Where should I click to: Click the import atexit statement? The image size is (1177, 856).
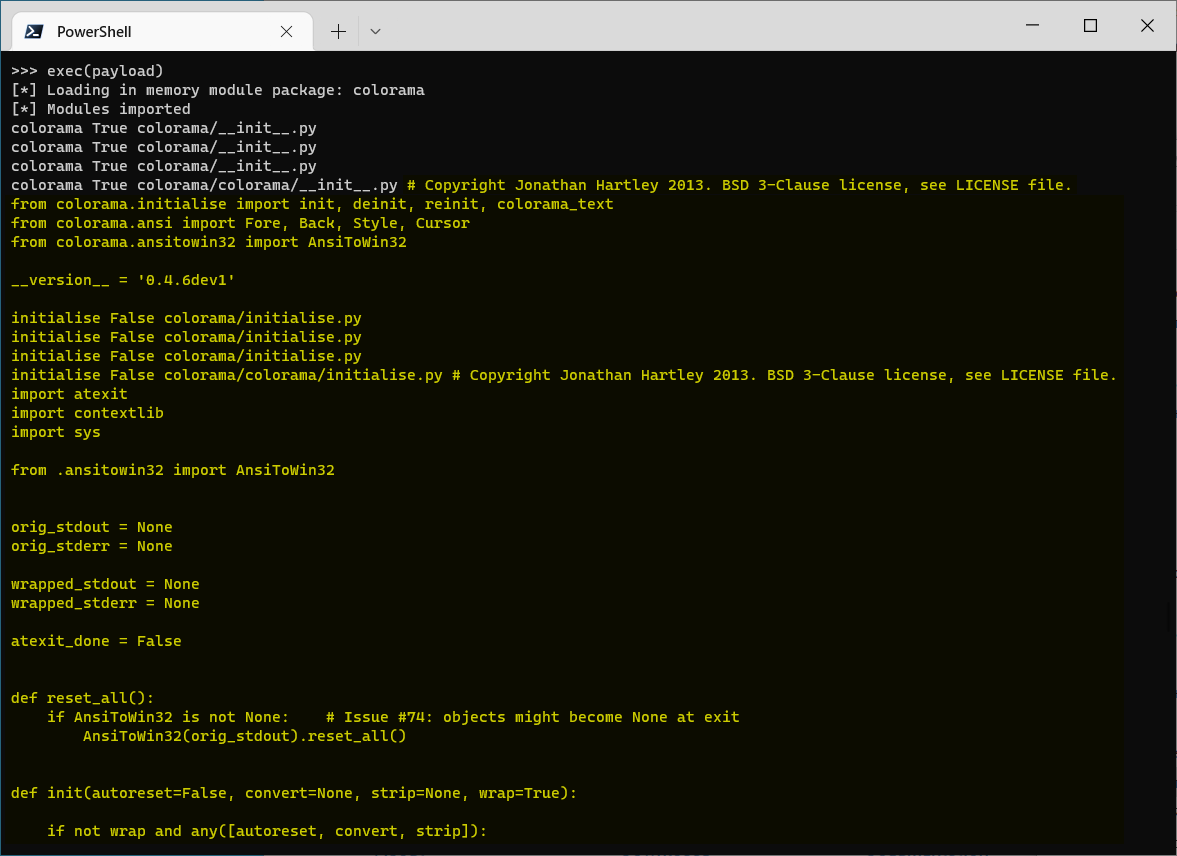[x=64, y=393]
